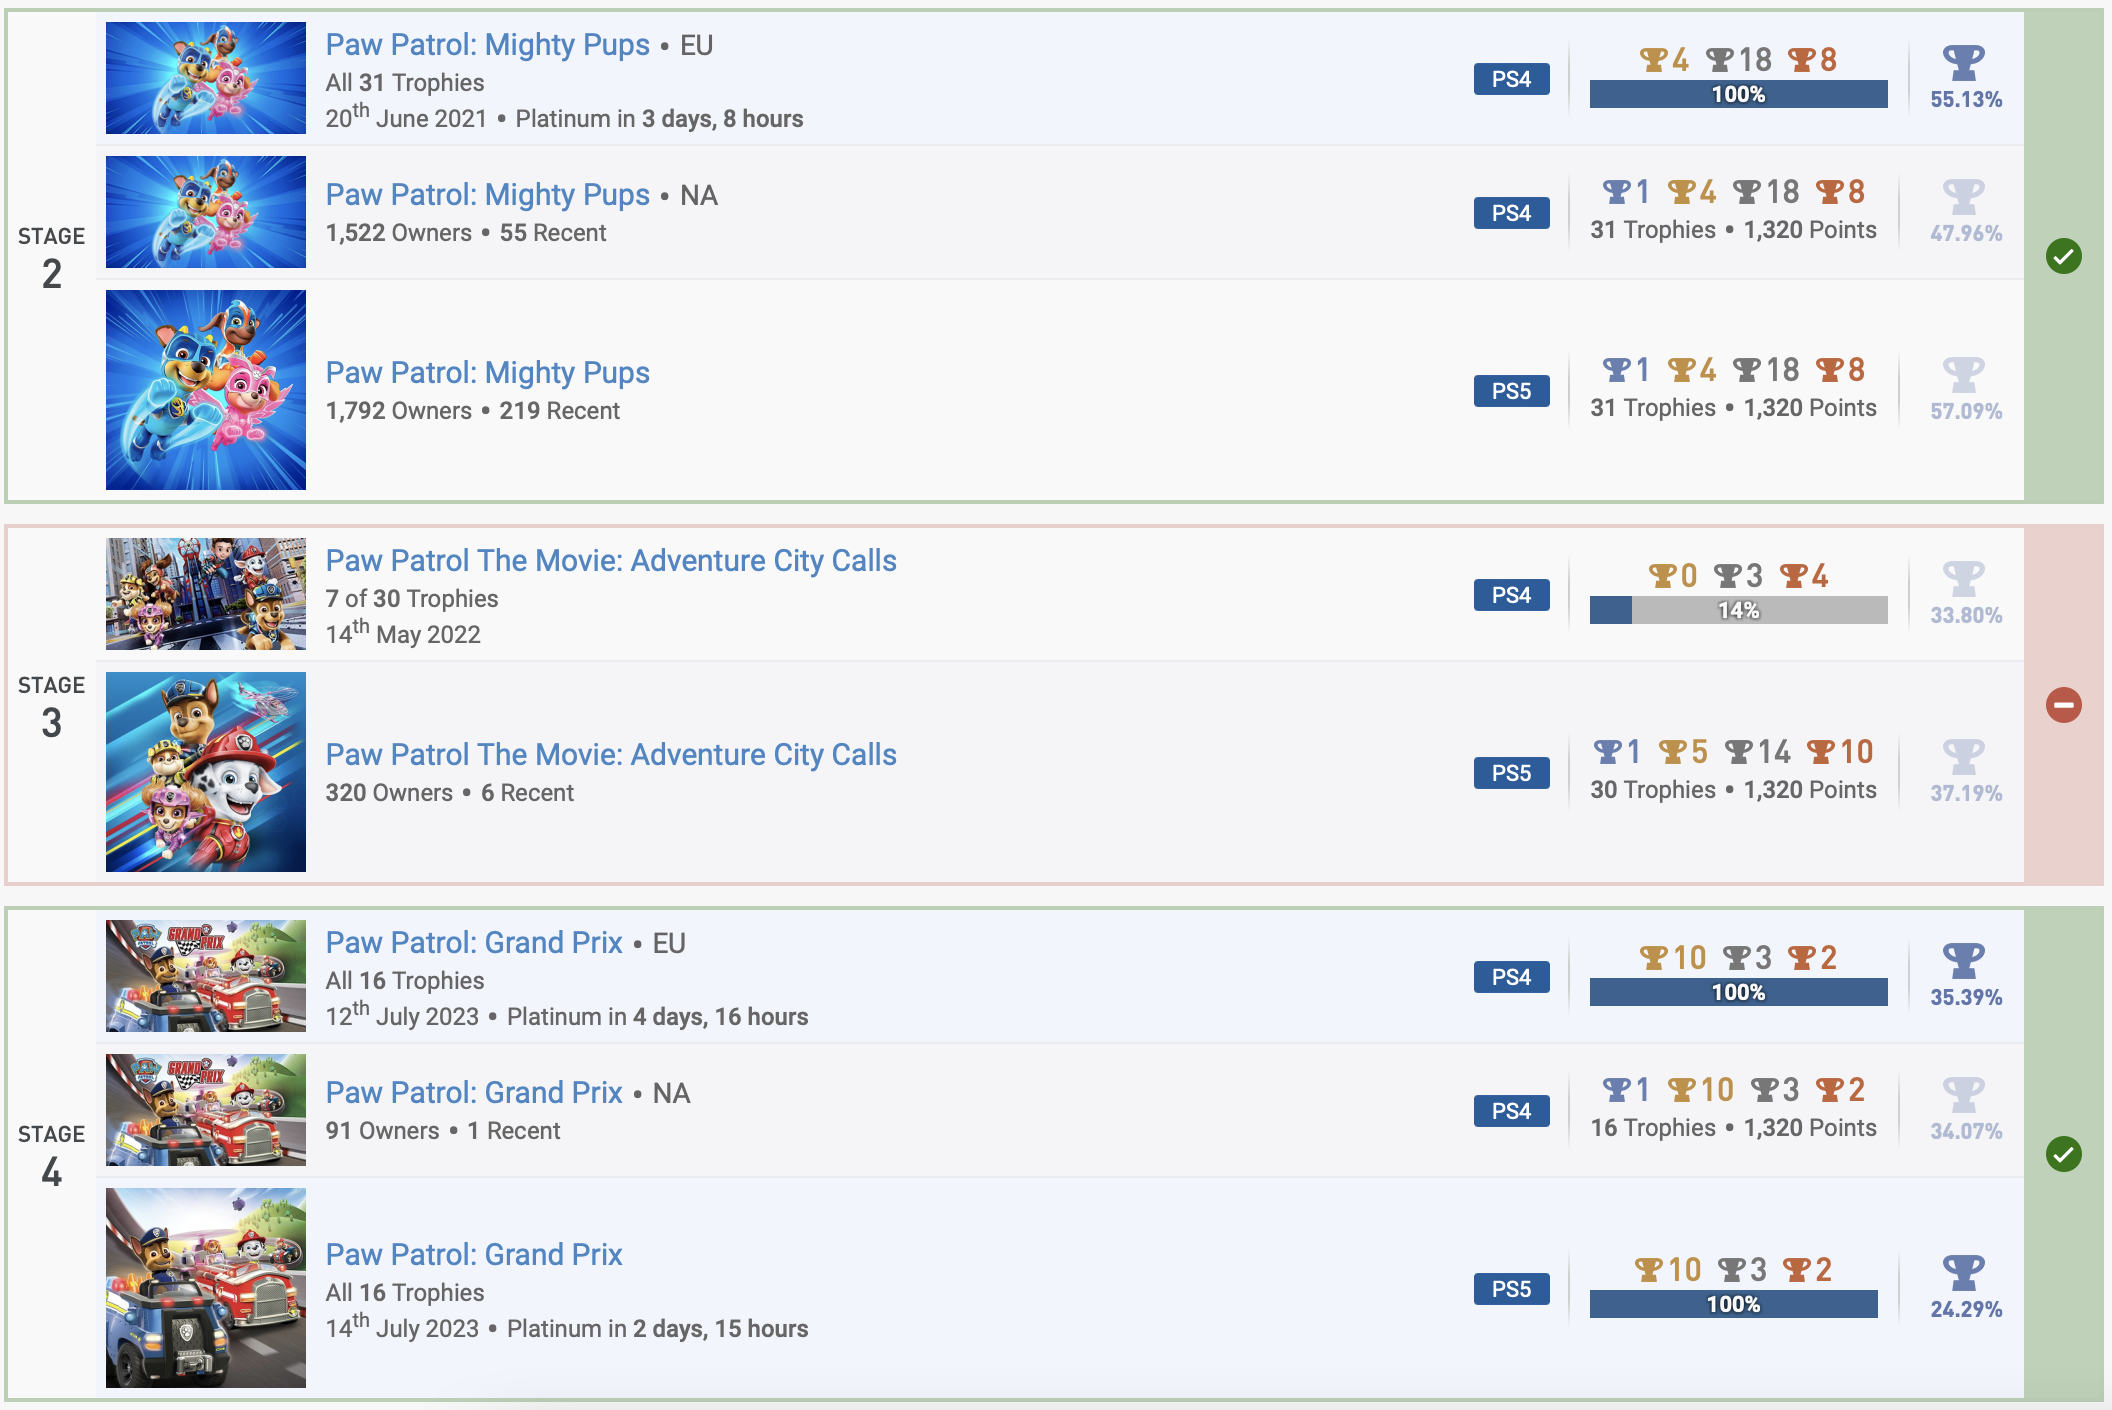Click the Mighty Pups PS5 cover thumbnail
This screenshot has width=2112, height=1410.
pyautogui.click(x=206, y=390)
